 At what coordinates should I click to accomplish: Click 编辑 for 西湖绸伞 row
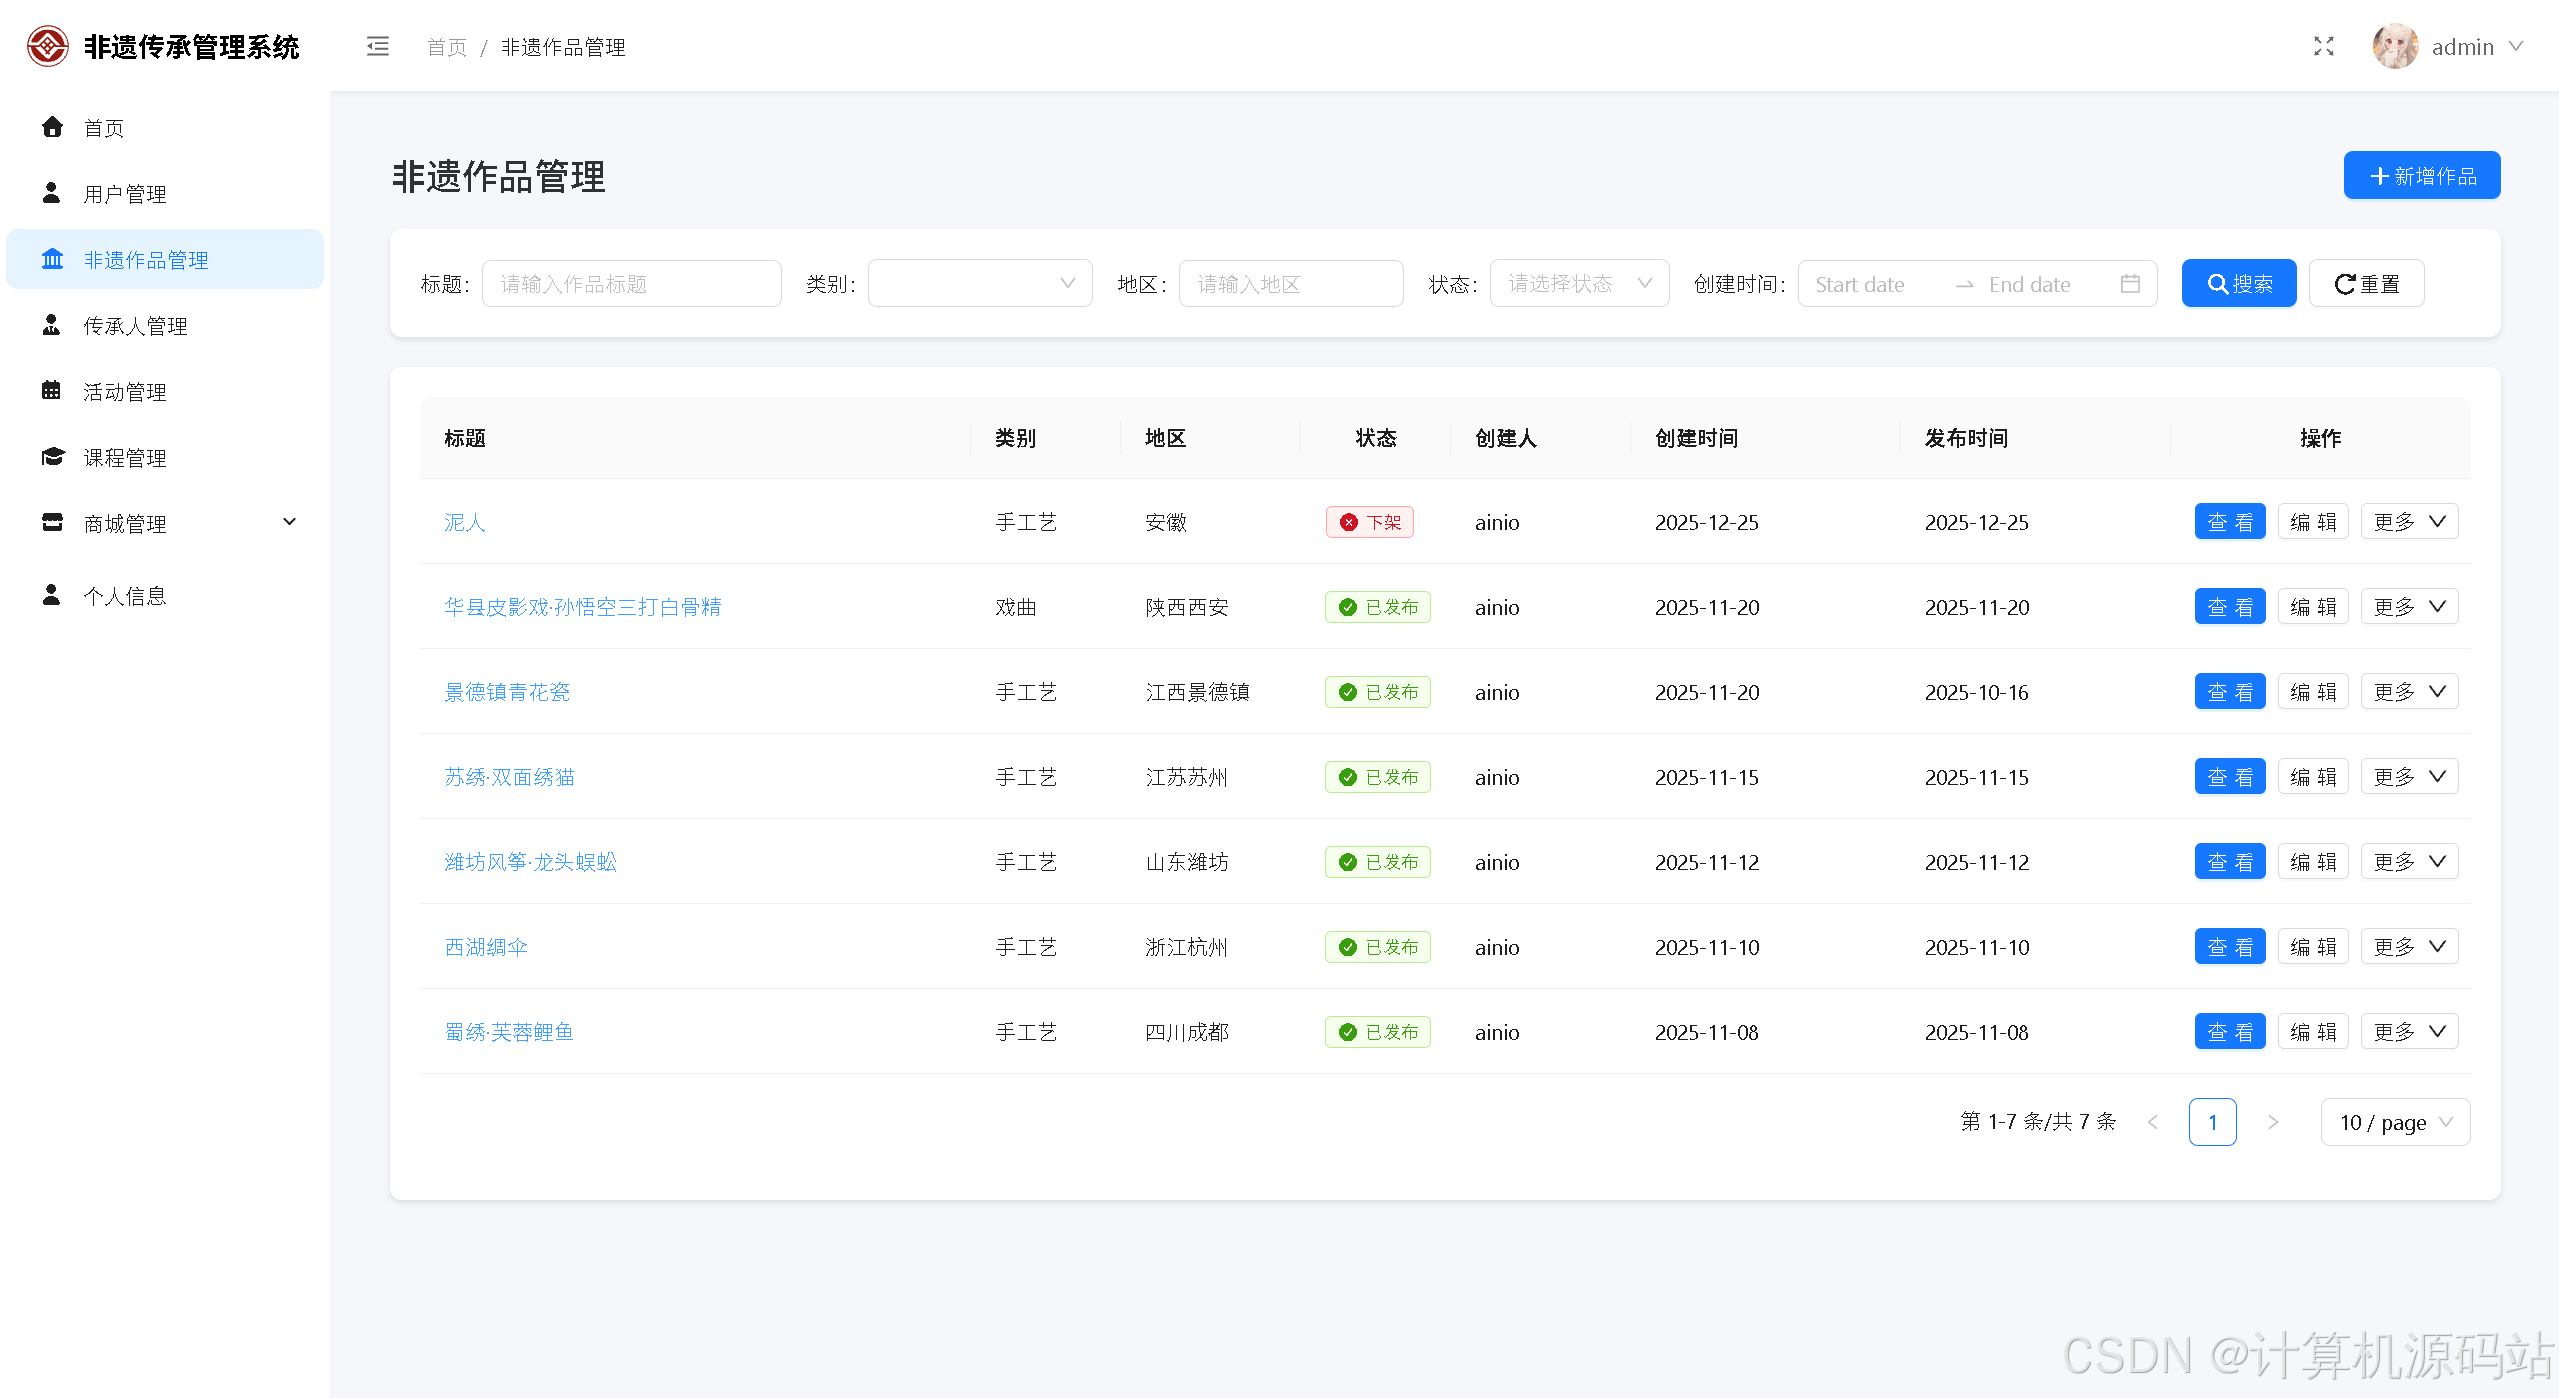coord(2312,947)
